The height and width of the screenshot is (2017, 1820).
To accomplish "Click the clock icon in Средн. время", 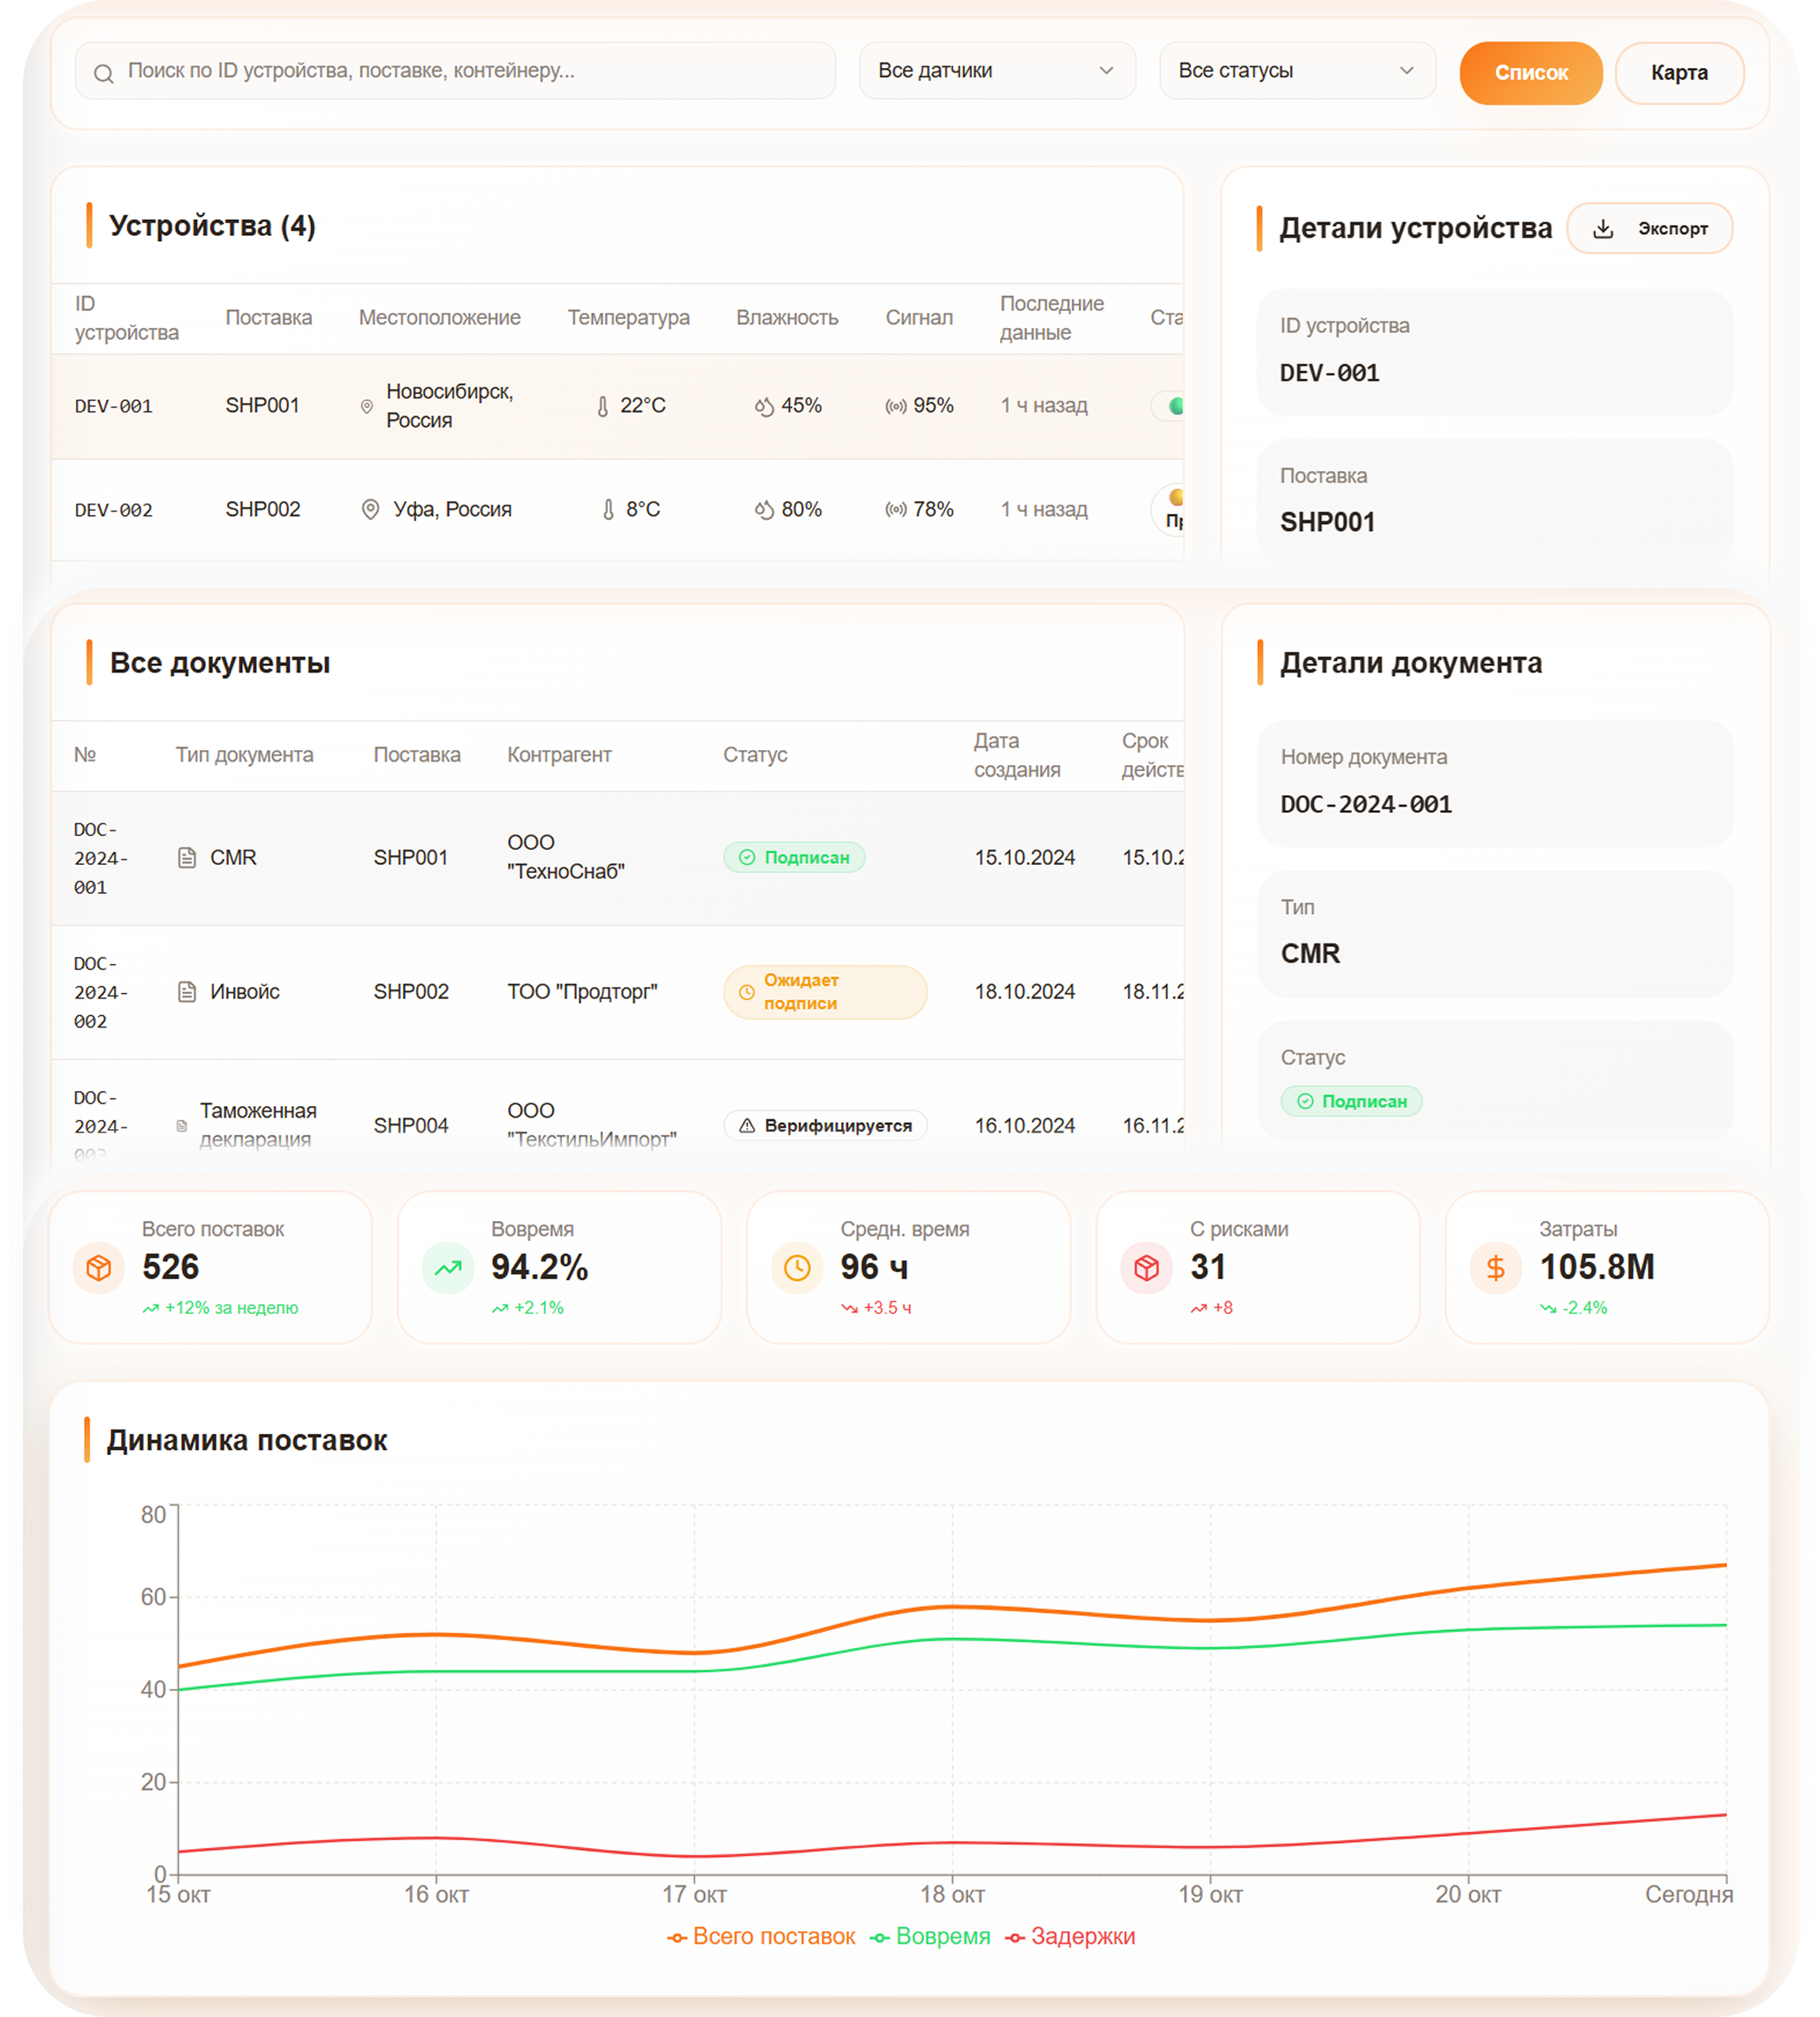I will pos(797,1268).
